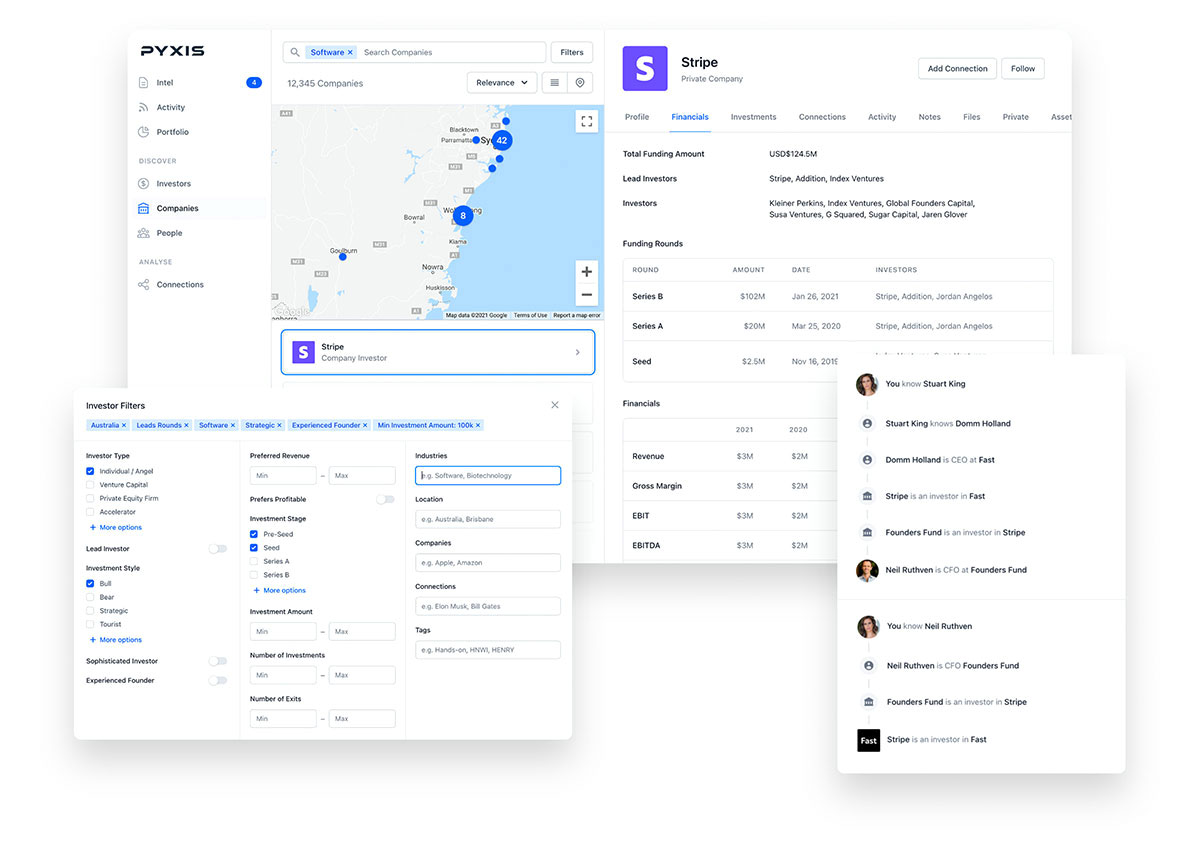
Task: Click the map cluster showing 42
Action: [x=502, y=141]
